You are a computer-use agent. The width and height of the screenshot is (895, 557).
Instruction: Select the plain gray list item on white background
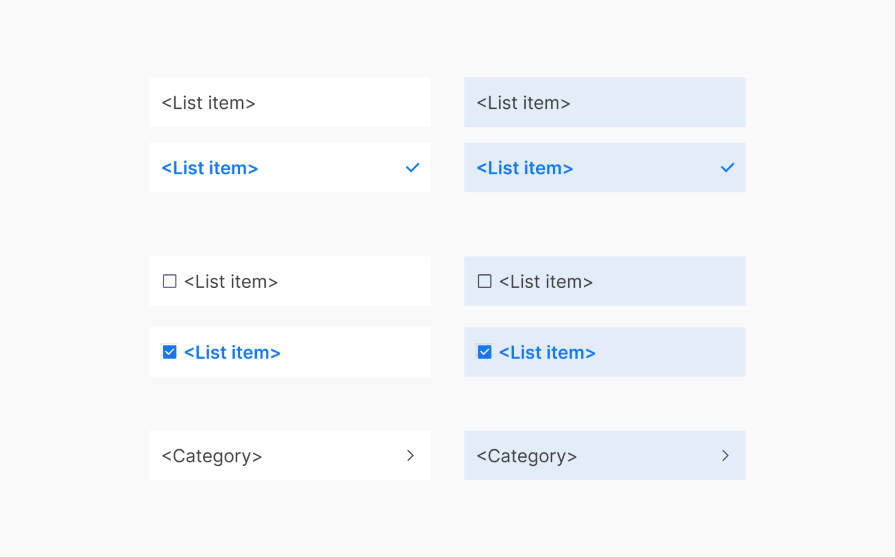point(209,103)
